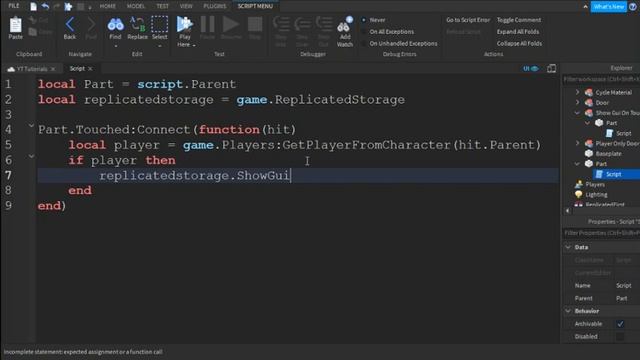This screenshot has width=640, height=360.
Task: Switch to the PLUGINS ribbon tab
Action: click(215, 6)
